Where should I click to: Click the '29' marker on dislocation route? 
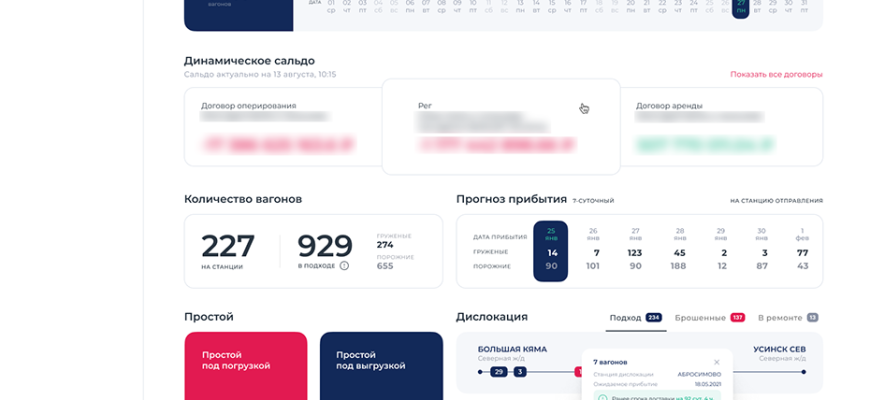pyautogui.click(x=498, y=372)
